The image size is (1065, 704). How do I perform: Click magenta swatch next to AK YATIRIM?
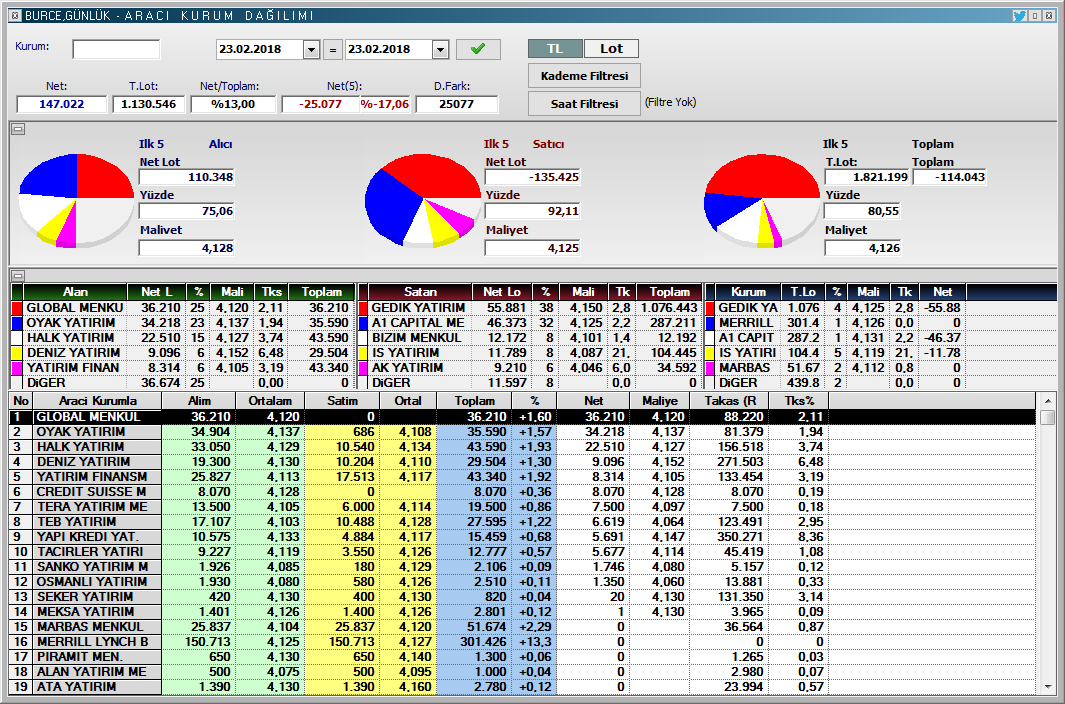pyautogui.click(x=363, y=368)
